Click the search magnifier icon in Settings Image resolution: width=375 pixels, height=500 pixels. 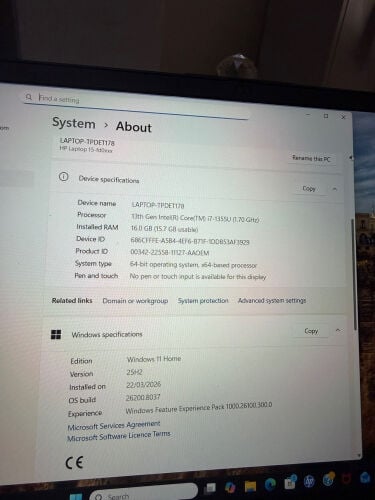[x=29, y=97]
